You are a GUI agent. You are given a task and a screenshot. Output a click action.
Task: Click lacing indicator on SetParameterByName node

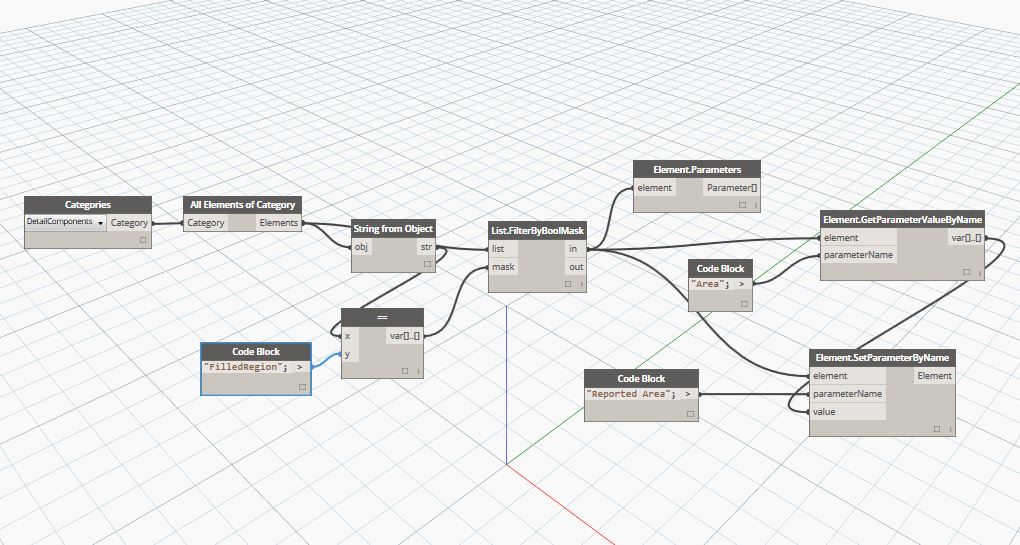pyautogui.click(x=950, y=429)
